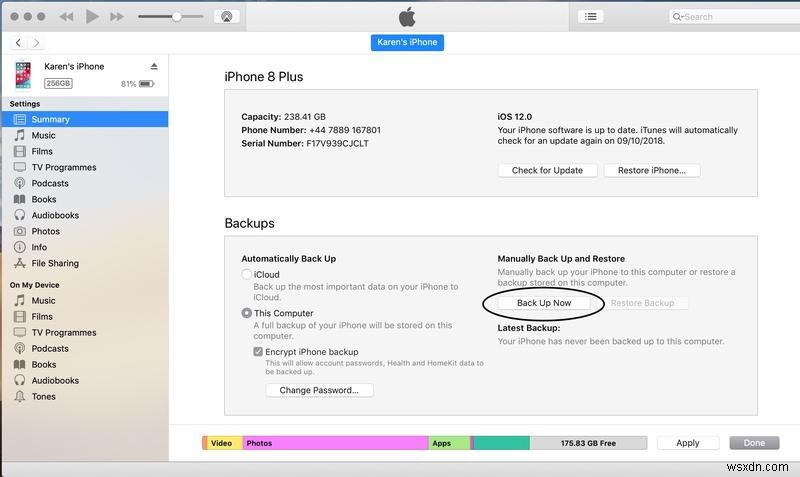Click the Karen's iPhone device tab

(x=407, y=42)
